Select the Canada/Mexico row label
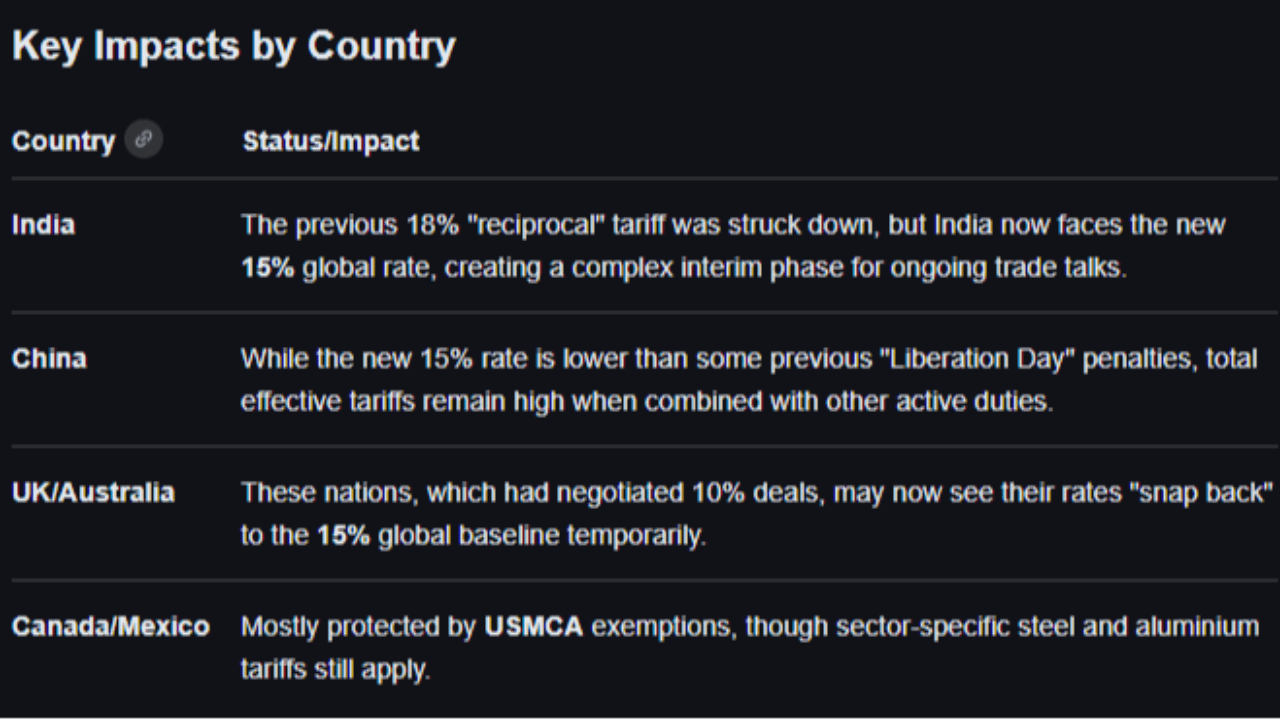The height and width of the screenshot is (720, 1280). tap(111, 627)
